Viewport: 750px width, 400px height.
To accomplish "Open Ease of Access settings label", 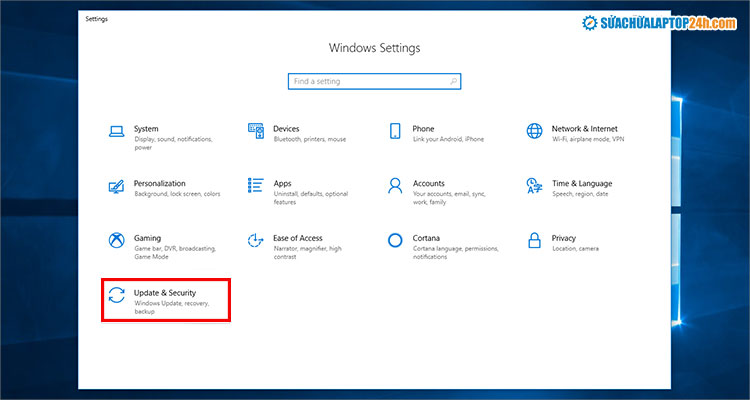I will tap(297, 238).
